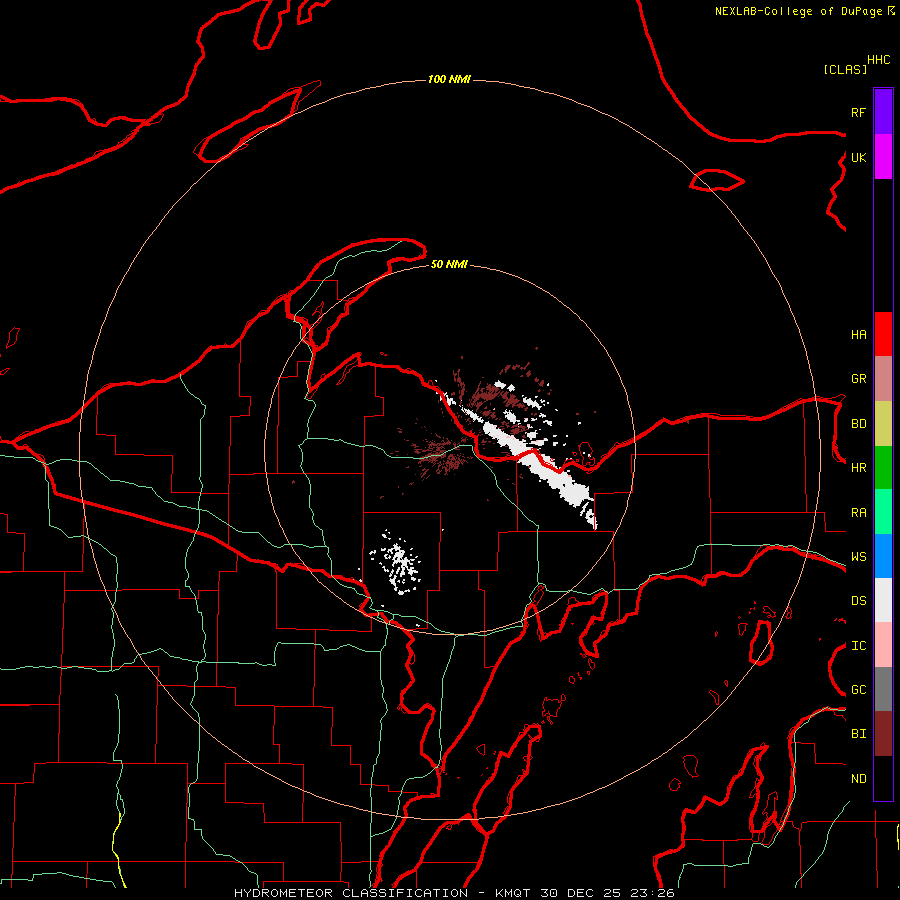This screenshot has width=900, height=900.
Task: Select the BD legend label
Action: [858, 424]
